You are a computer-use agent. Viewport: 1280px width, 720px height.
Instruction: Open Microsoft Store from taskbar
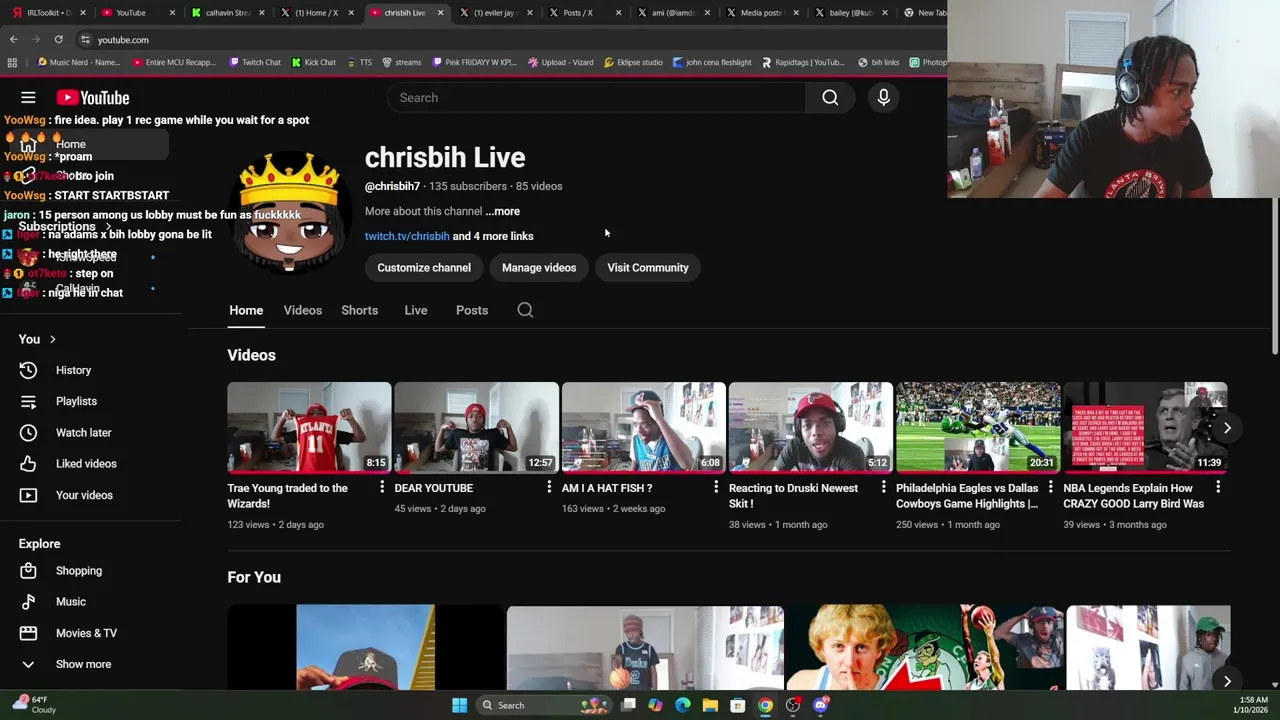pos(737,705)
